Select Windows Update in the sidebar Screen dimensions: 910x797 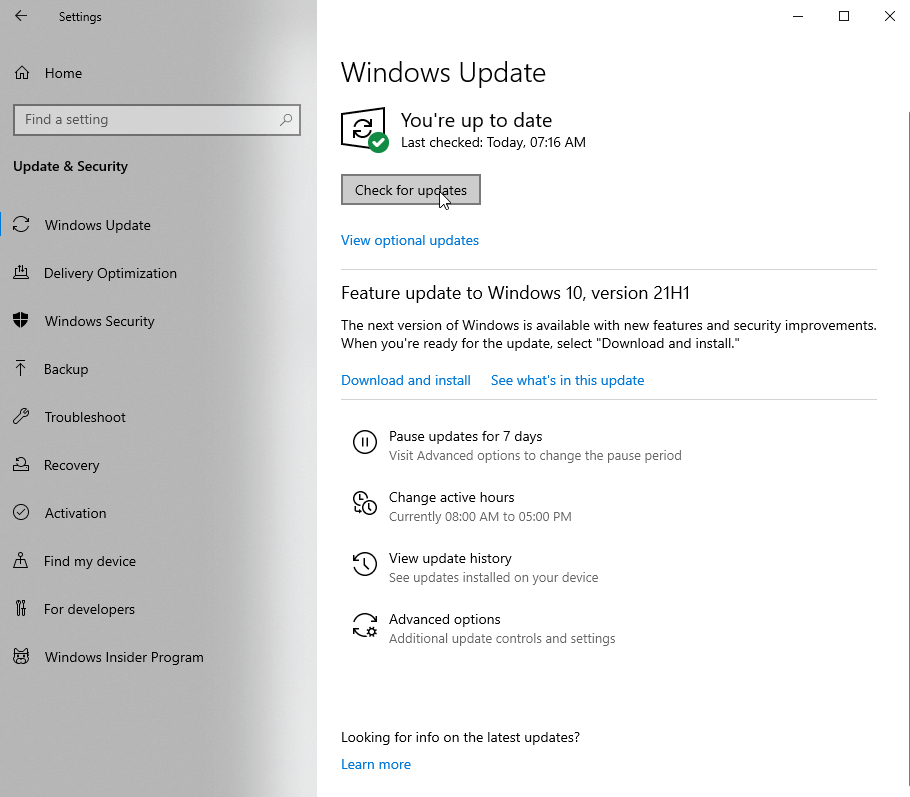point(20,225)
